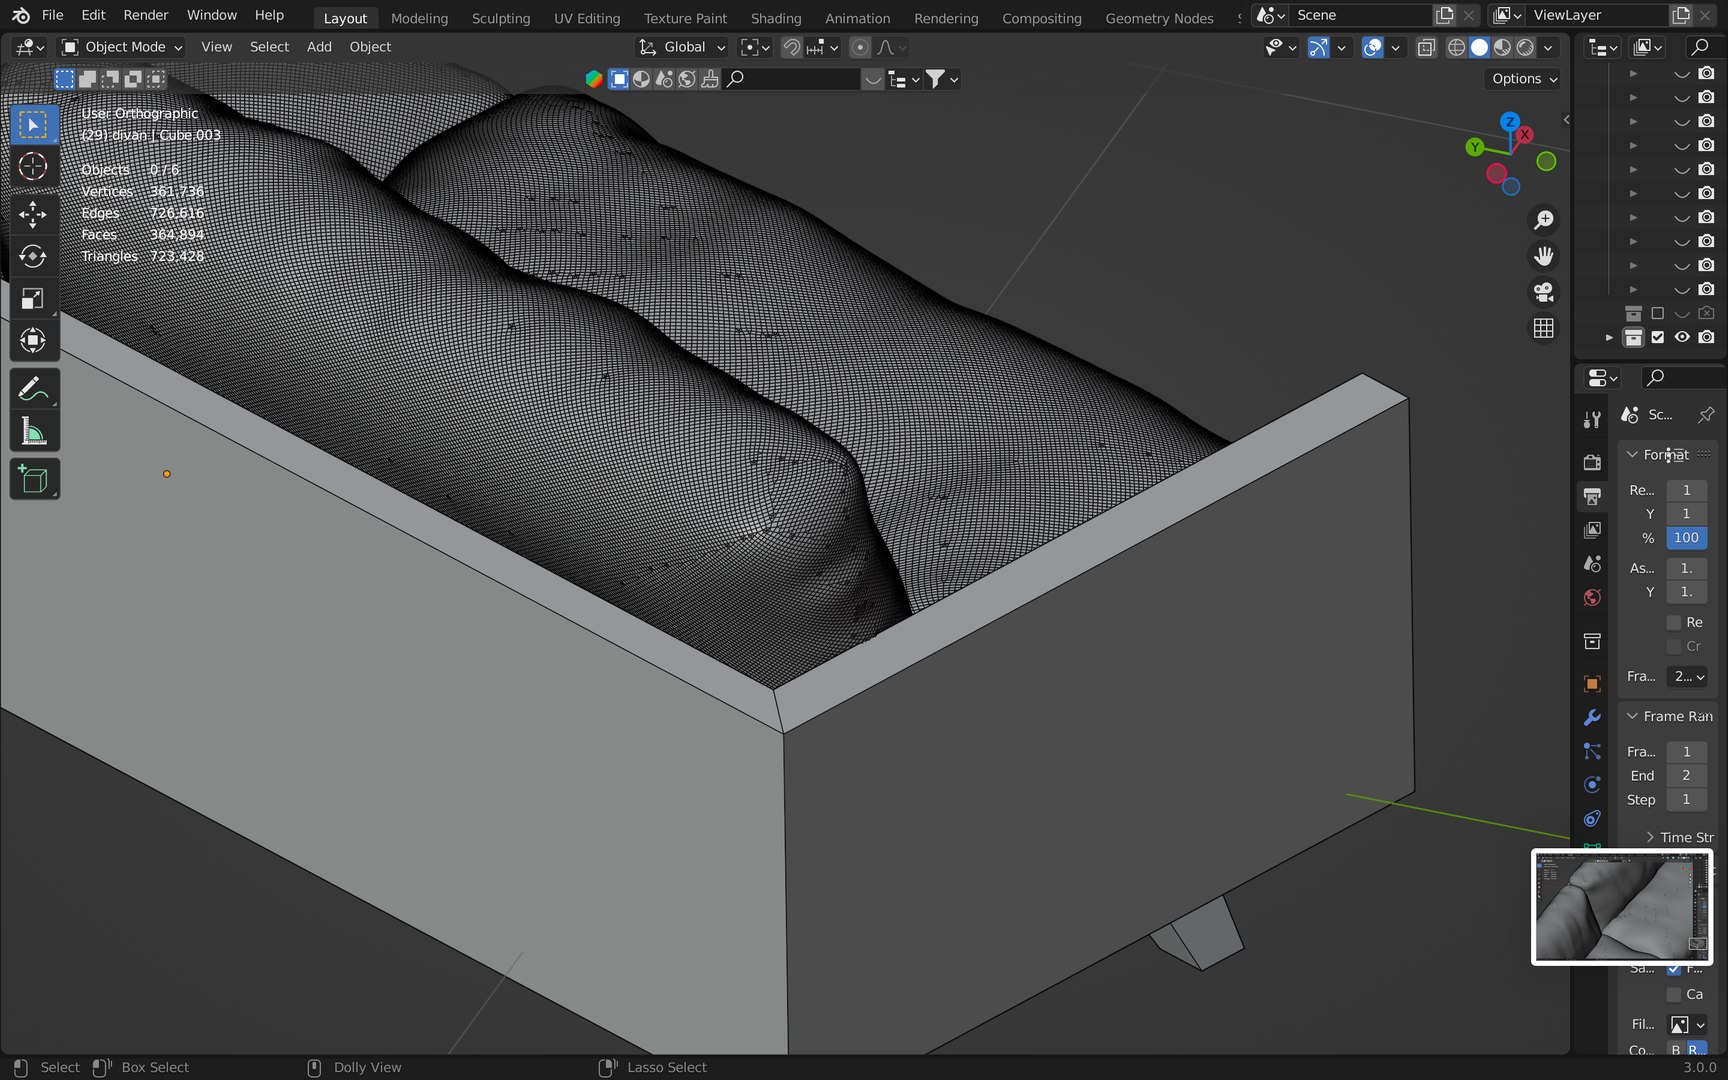Toggle the camera view icon

pyautogui.click(x=1544, y=292)
